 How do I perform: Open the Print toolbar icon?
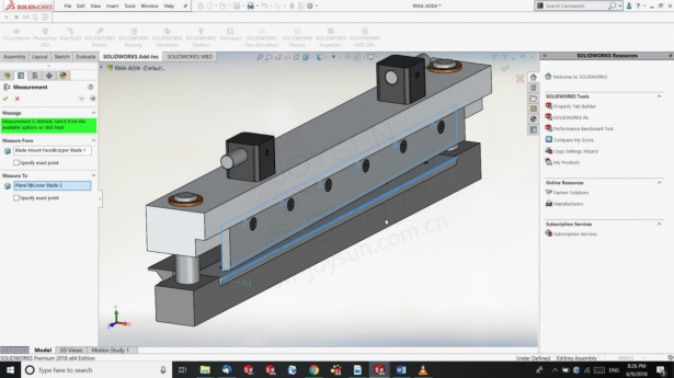[x=250, y=6]
